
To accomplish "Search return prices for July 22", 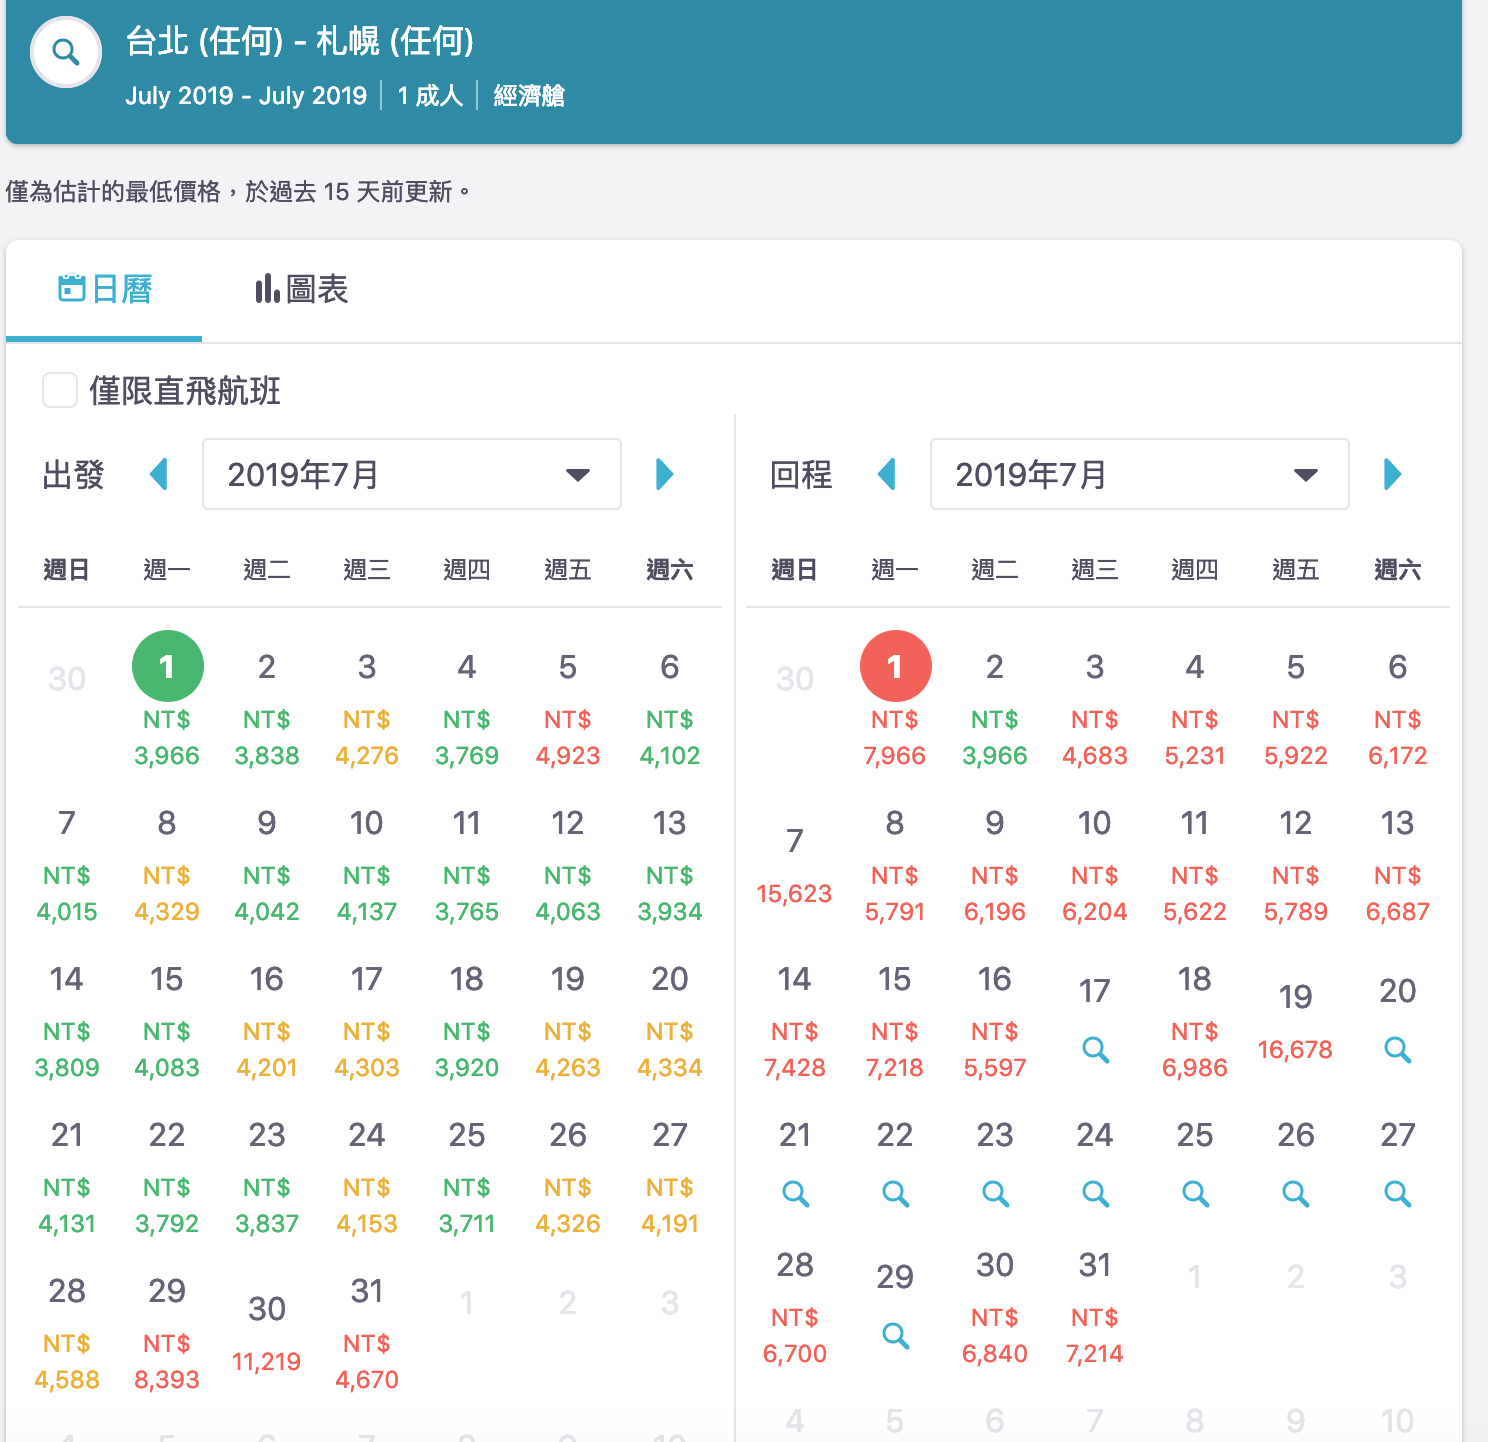I will tap(895, 1194).
